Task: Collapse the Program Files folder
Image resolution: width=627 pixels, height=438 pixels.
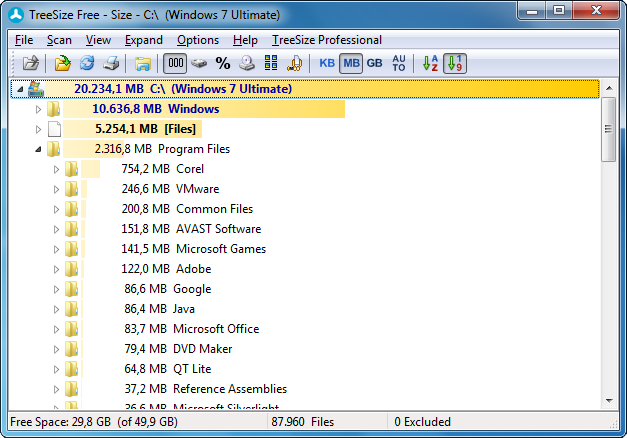Action: pyautogui.click(x=38, y=149)
